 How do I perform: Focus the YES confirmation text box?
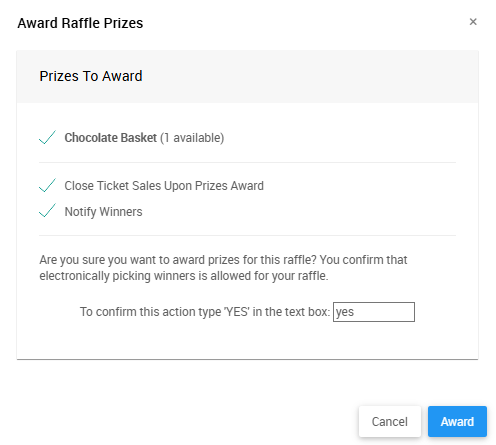coord(374,312)
